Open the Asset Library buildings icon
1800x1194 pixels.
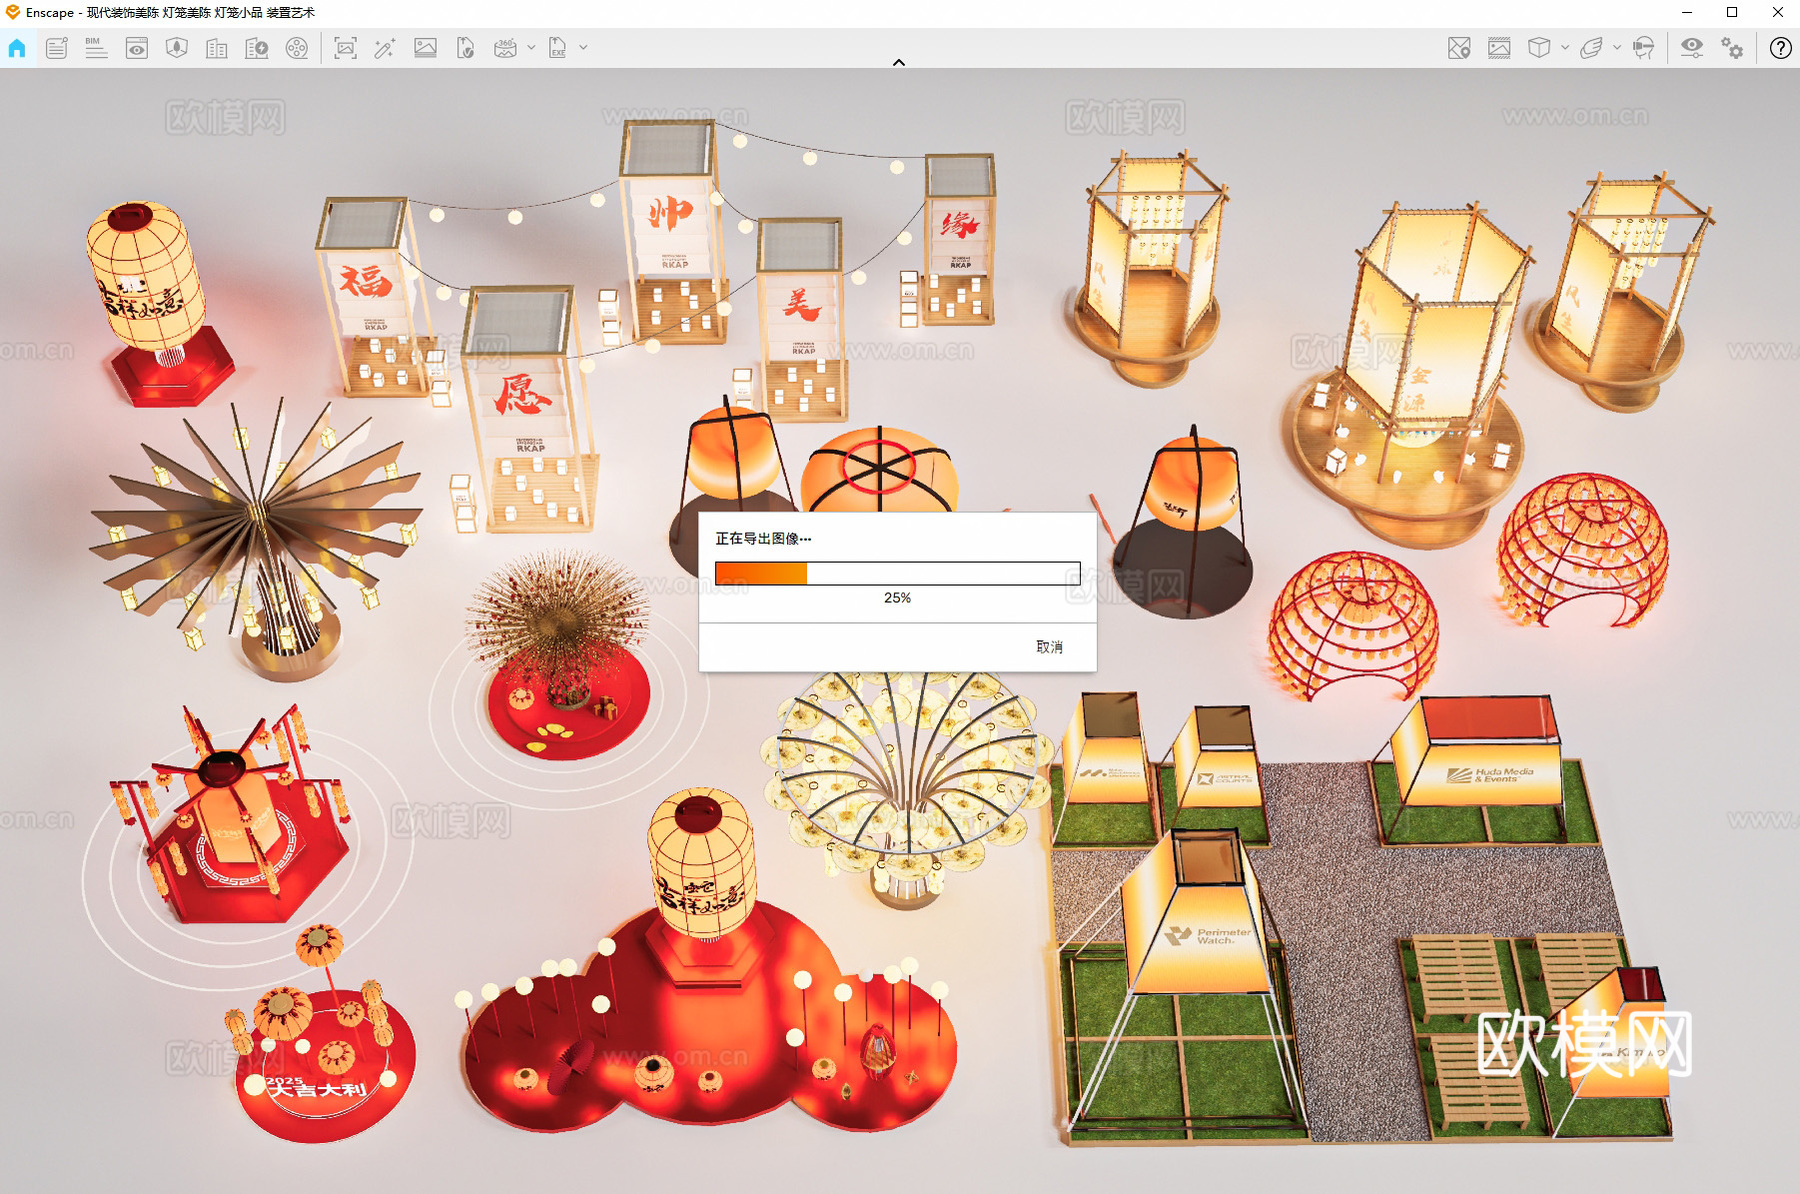click(217, 48)
